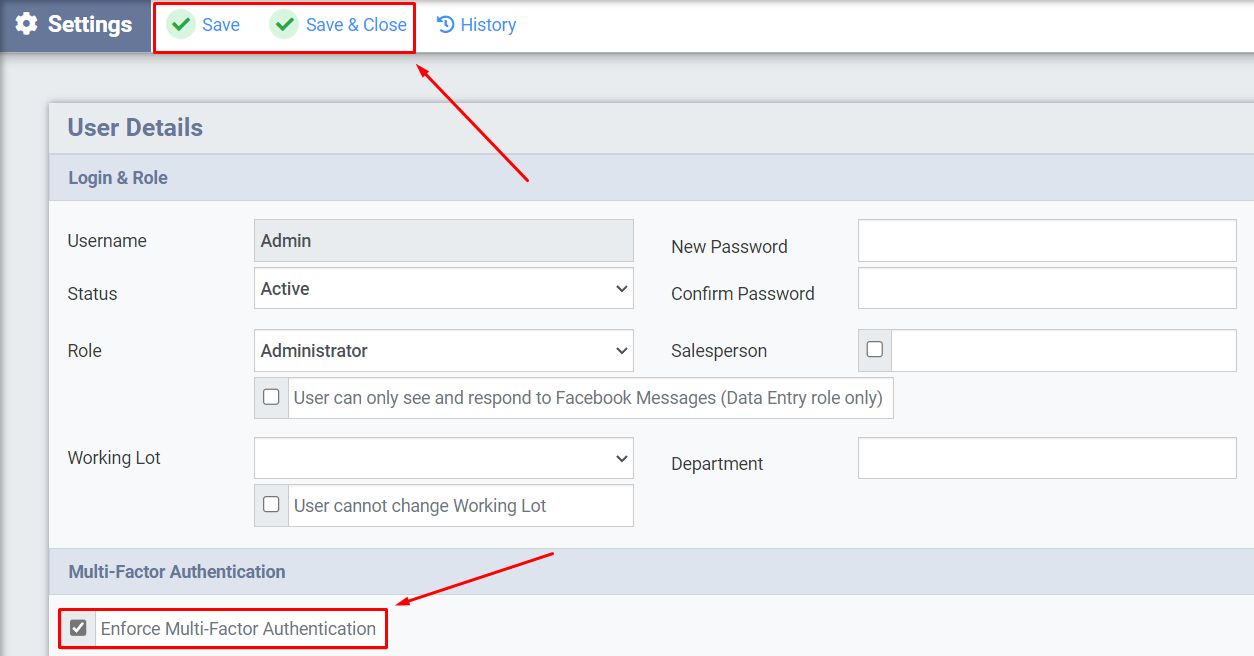Open the Working Lot dropdown

click(443, 458)
